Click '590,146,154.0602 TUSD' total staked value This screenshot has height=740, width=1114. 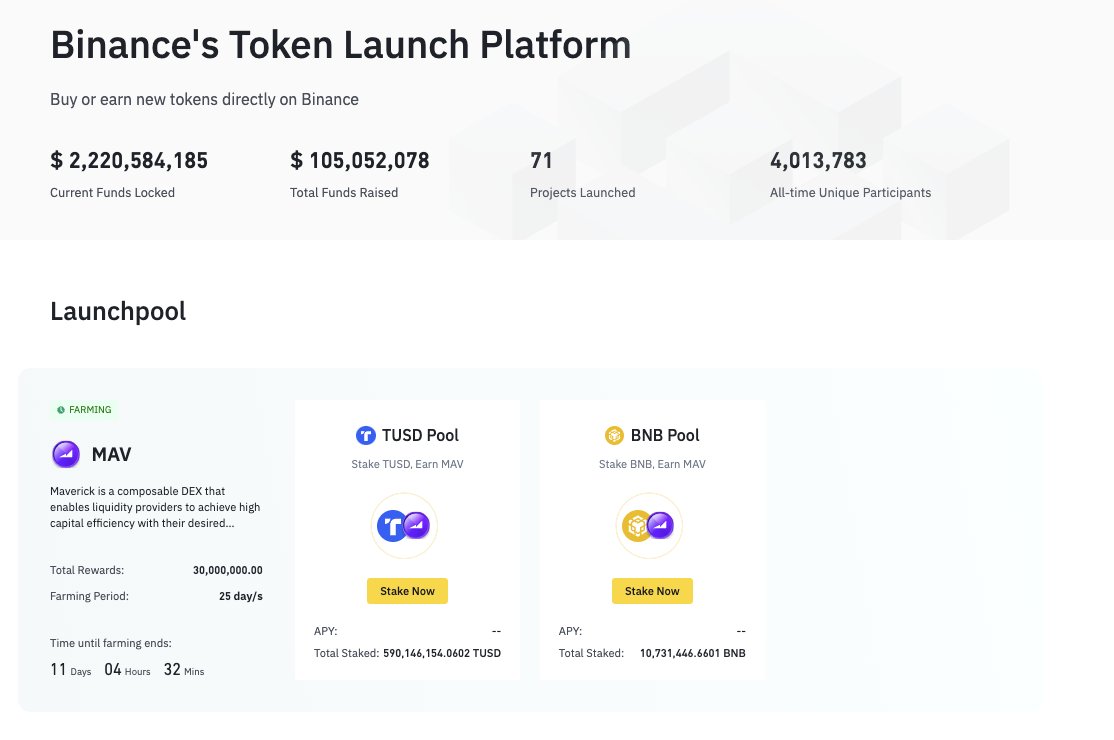(x=442, y=653)
